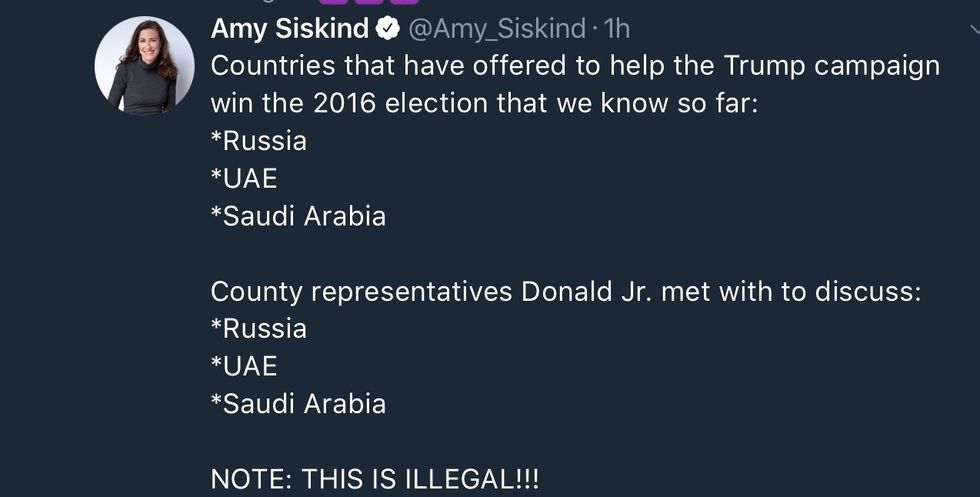Click the Amy Siskind display name
Viewport: 980px width, 497px height.
289,29
